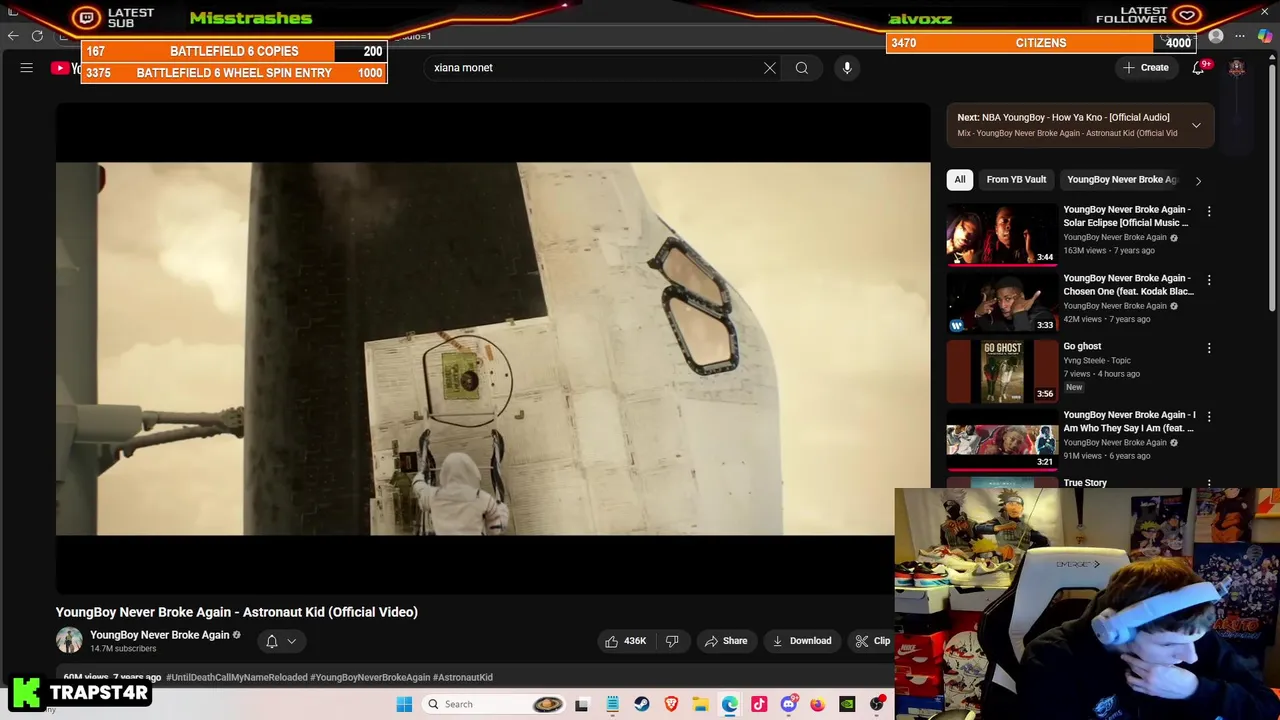Open the Notepad taskbar icon
The width and height of the screenshot is (1280, 720).
click(x=612, y=704)
